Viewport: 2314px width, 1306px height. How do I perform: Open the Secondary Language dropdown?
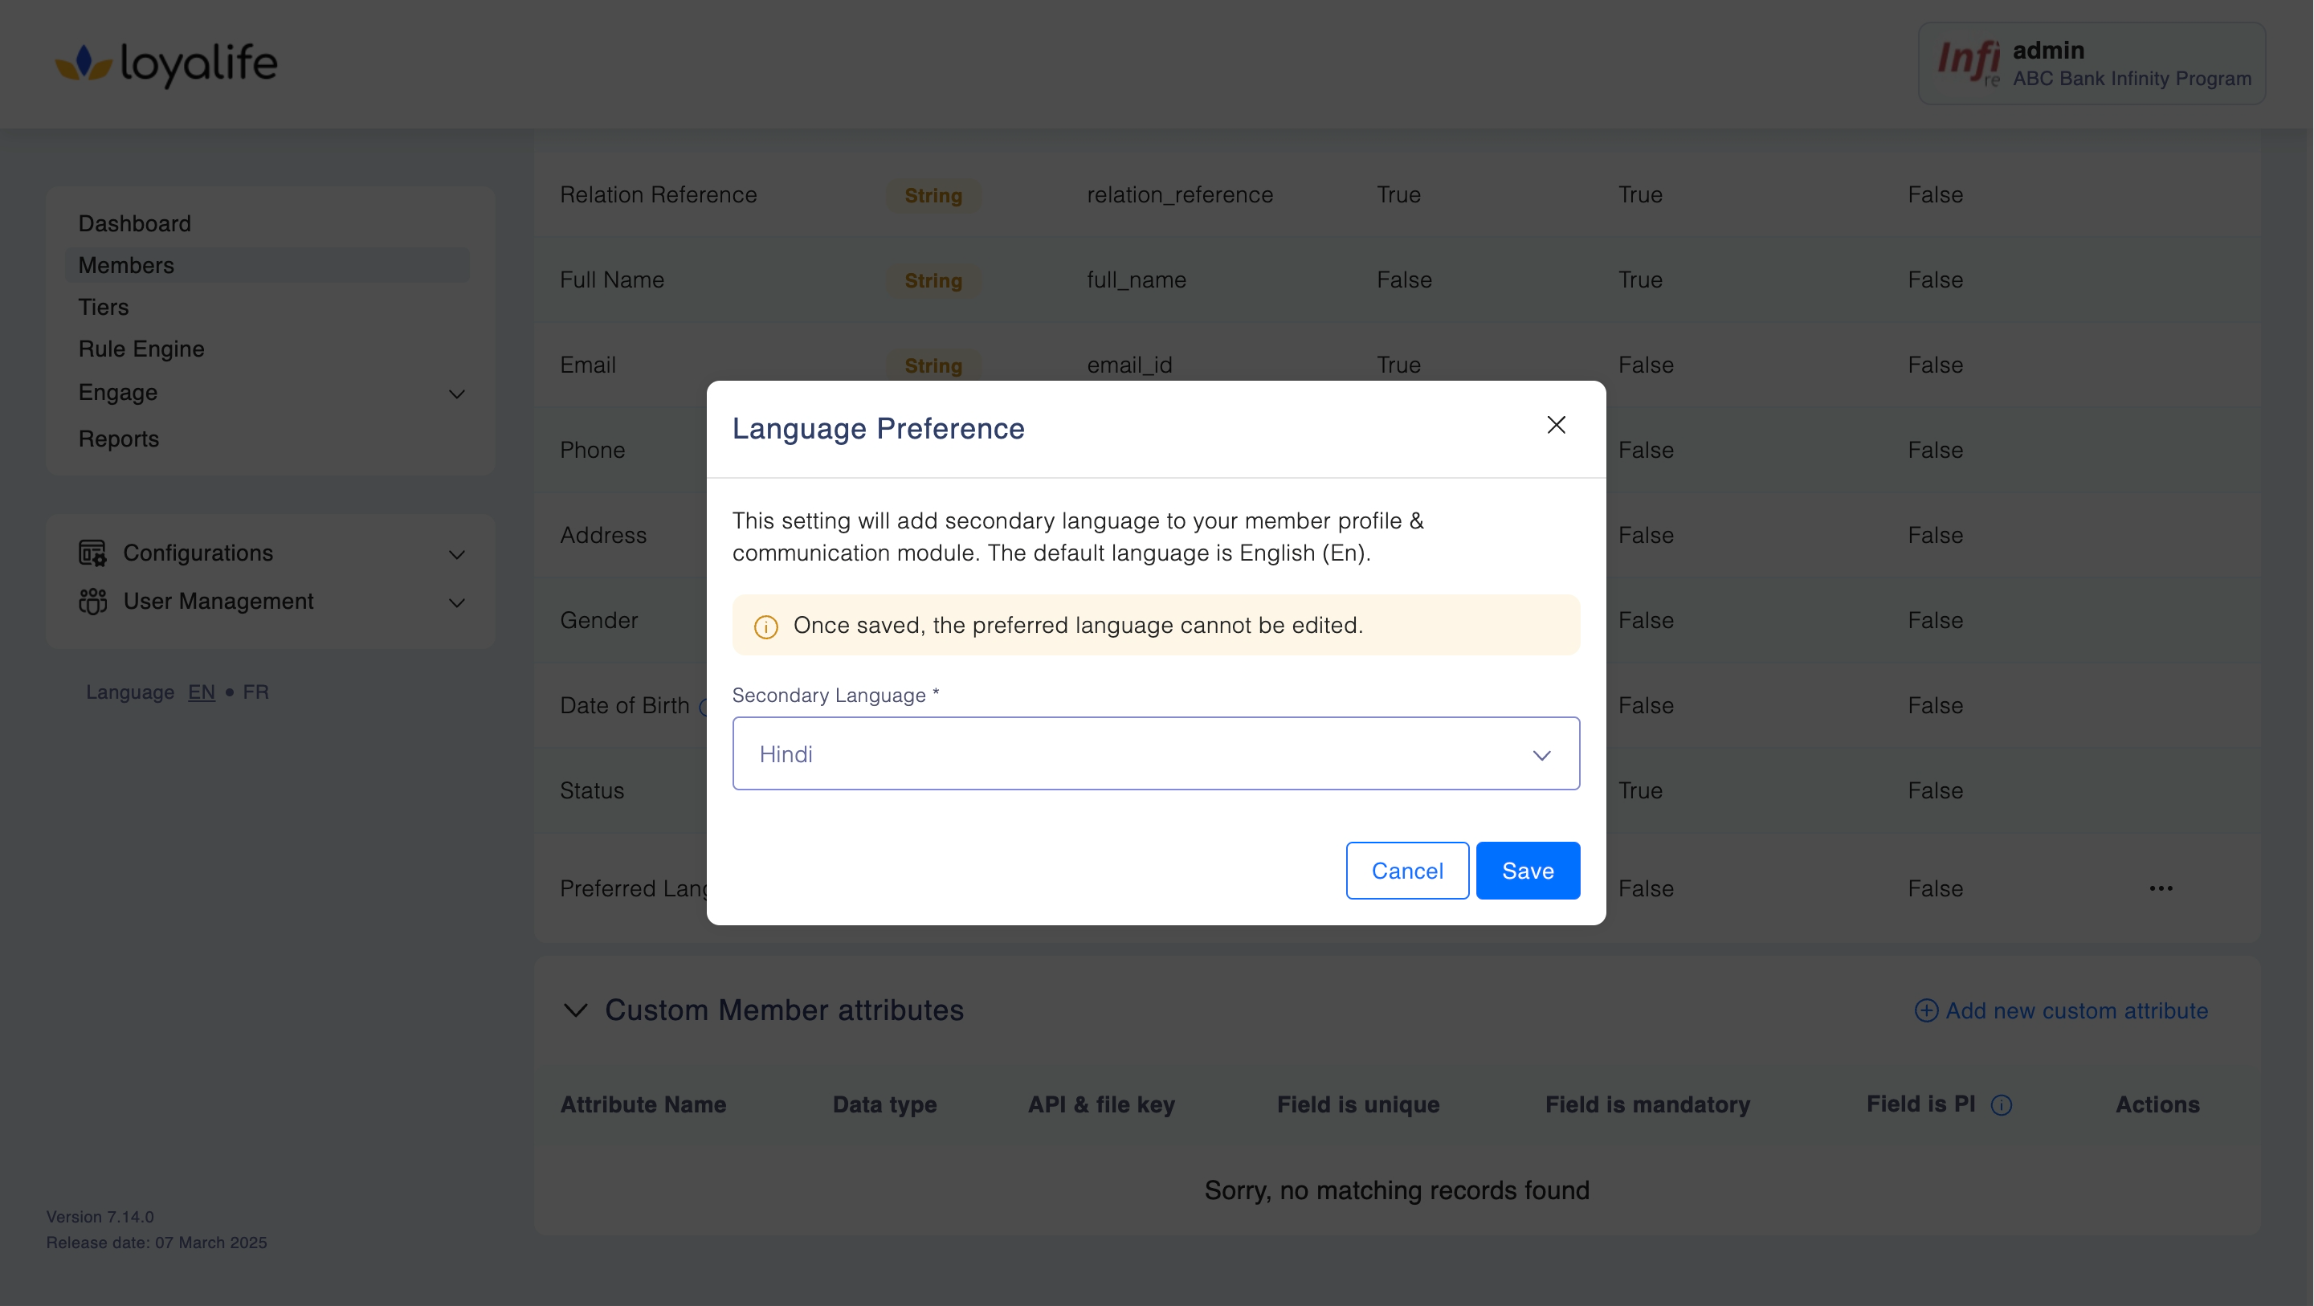point(1155,754)
